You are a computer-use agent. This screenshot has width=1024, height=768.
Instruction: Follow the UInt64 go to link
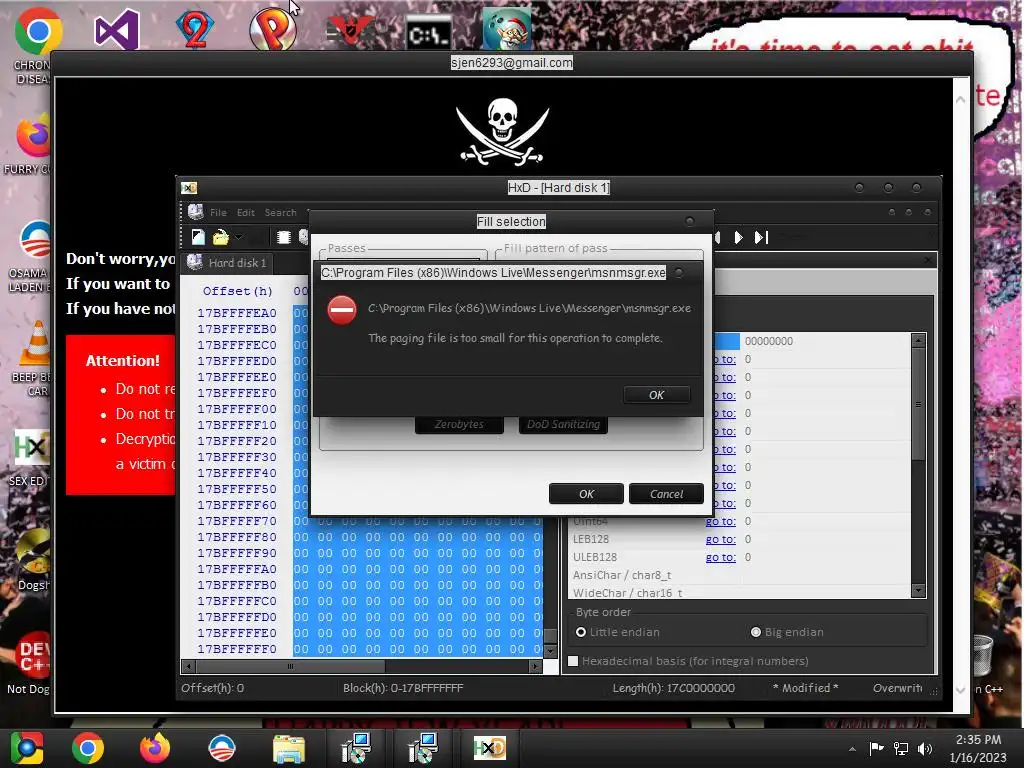point(720,521)
